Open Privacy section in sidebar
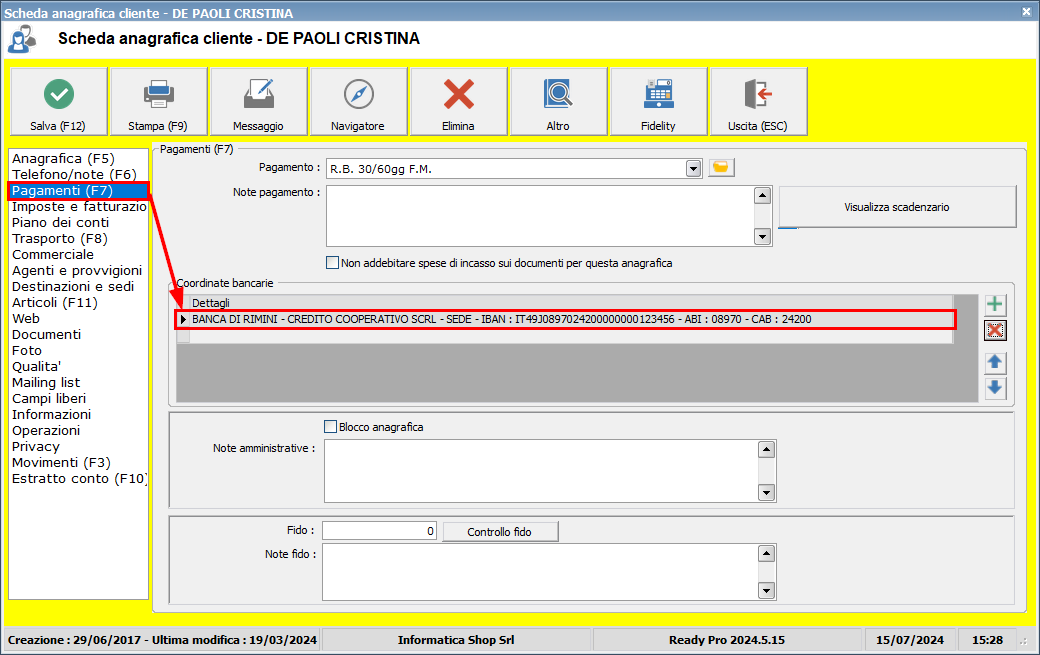Viewport: 1040px width, 655px height. point(36,446)
